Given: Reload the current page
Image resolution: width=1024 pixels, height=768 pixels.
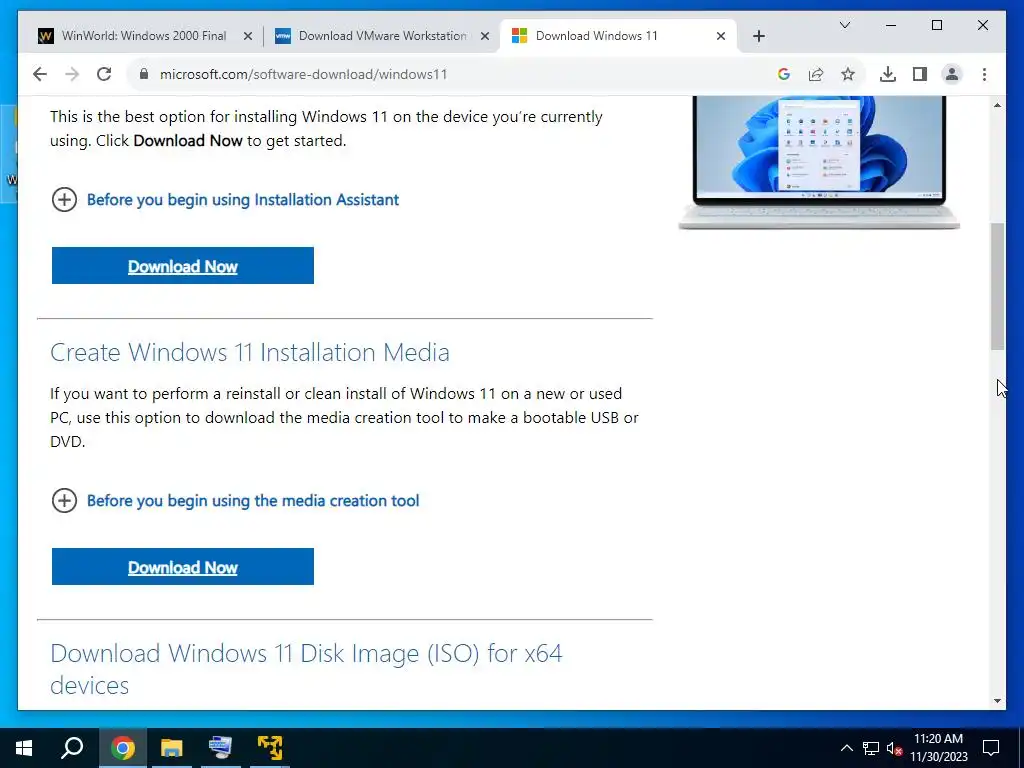Looking at the screenshot, I should pos(104,74).
